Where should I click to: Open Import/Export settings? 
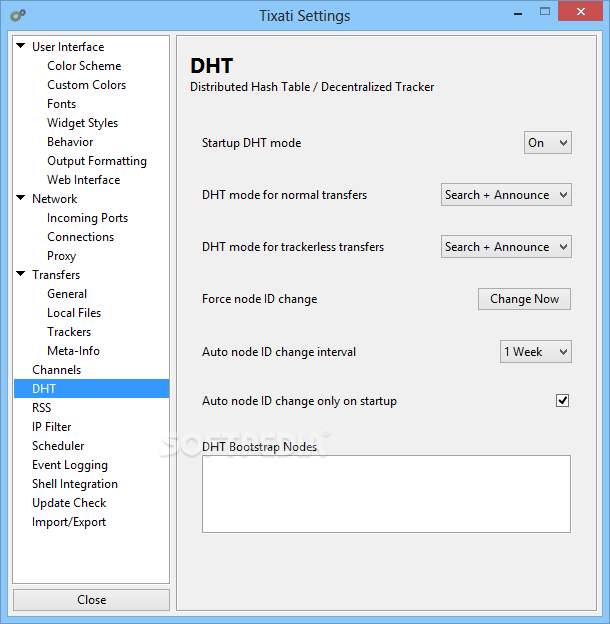point(69,522)
